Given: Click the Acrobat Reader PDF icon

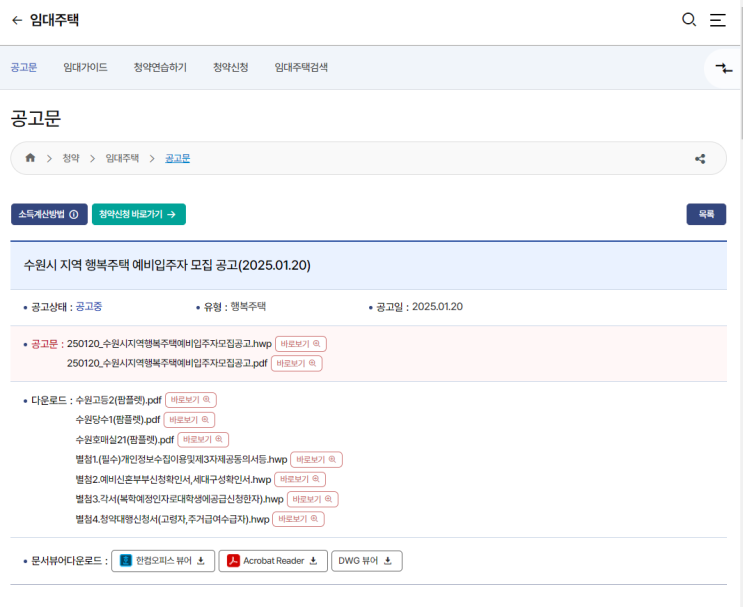Looking at the screenshot, I should coord(233,561).
